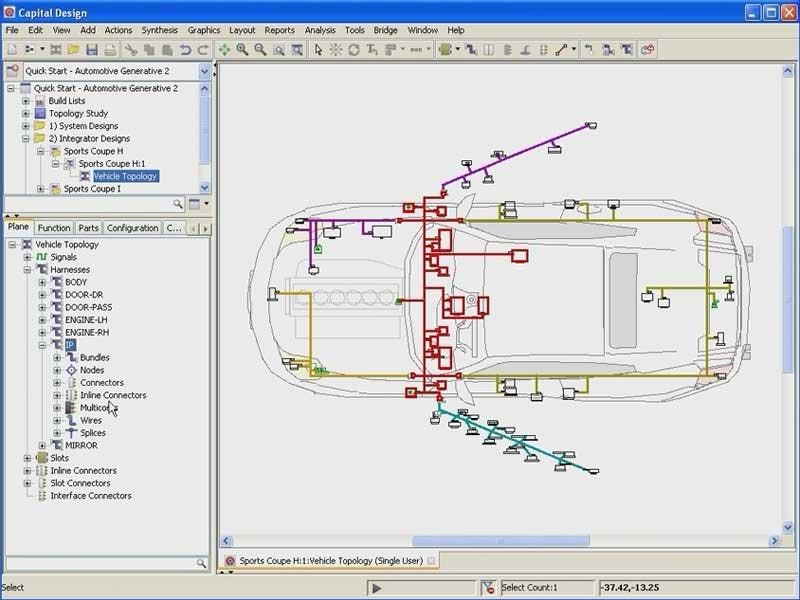Expand the Build Lists tree node
The width and height of the screenshot is (800, 600).
(26, 101)
